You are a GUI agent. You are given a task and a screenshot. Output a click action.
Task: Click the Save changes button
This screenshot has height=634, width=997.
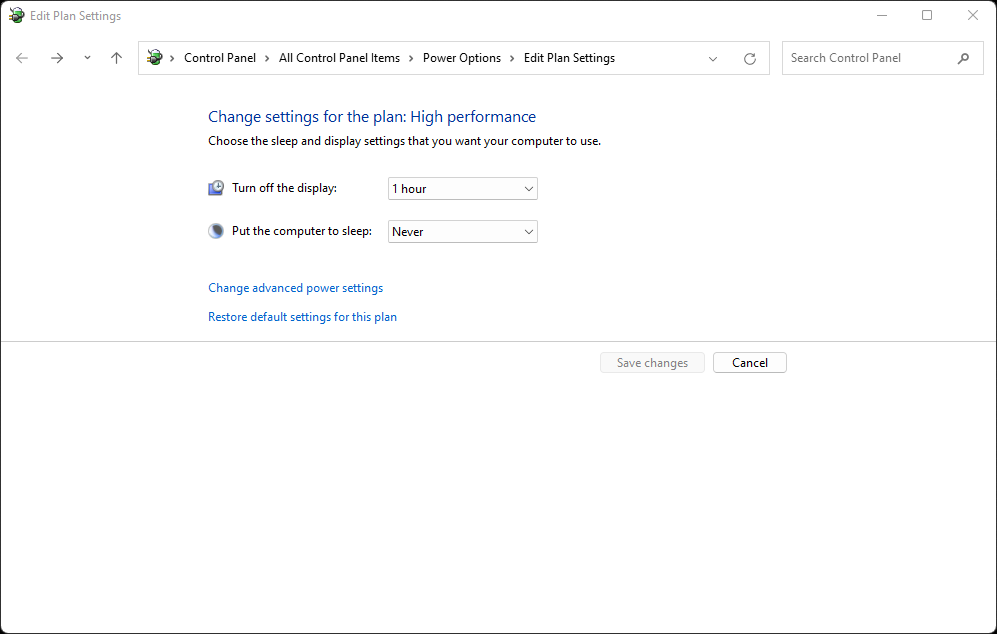point(652,362)
